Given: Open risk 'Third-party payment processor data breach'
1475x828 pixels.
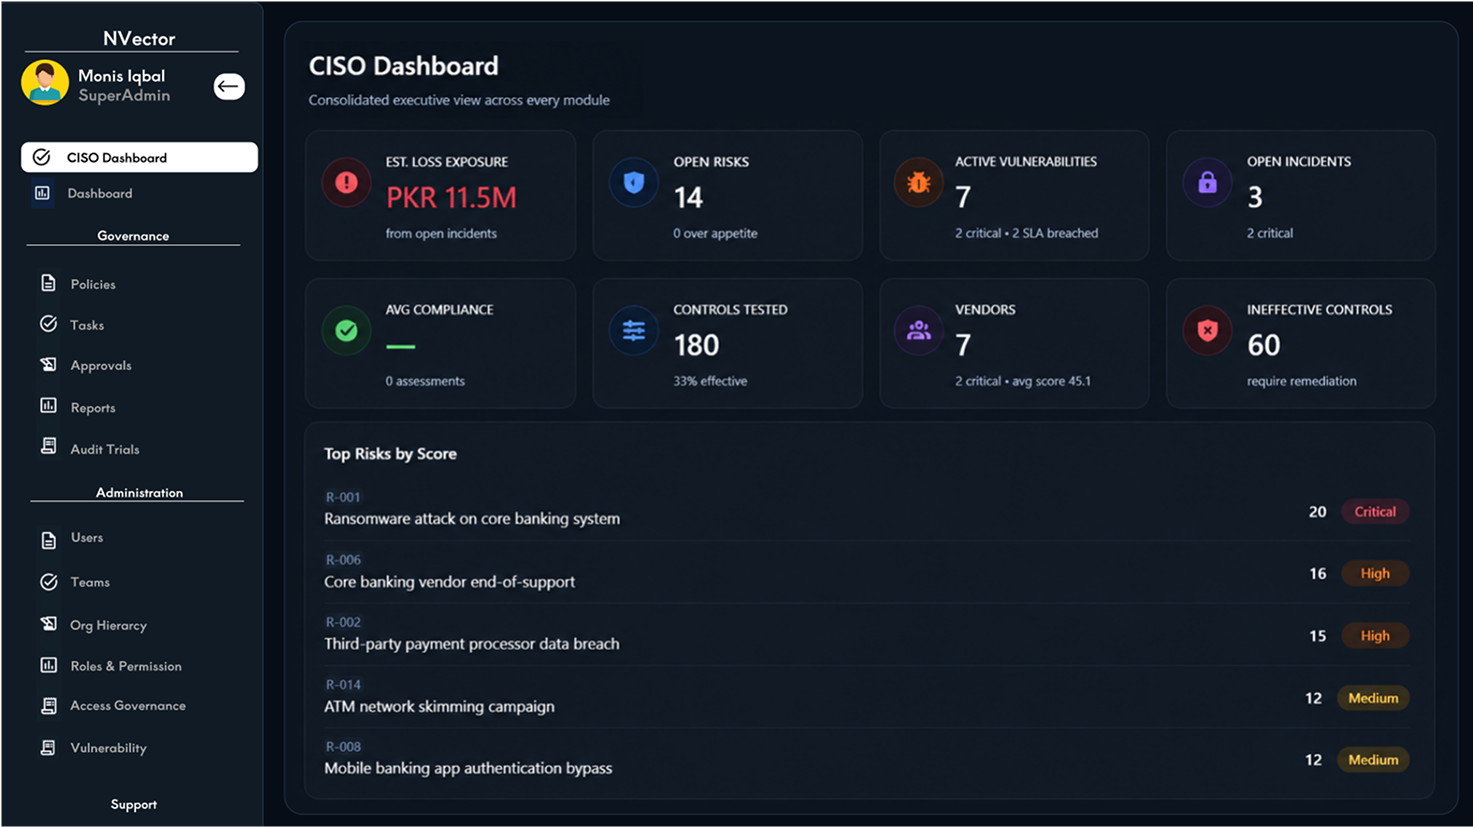Looking at the screenshot, I should point(472,644).
